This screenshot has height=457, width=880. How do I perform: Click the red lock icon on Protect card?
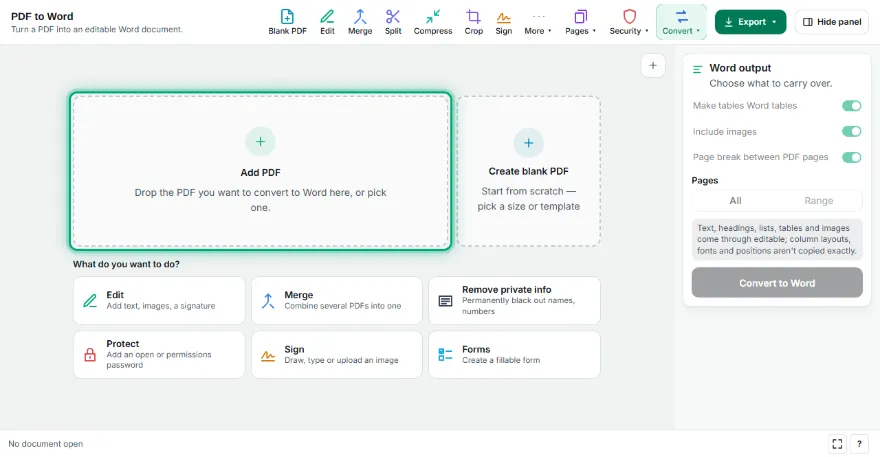pos(90,354)
